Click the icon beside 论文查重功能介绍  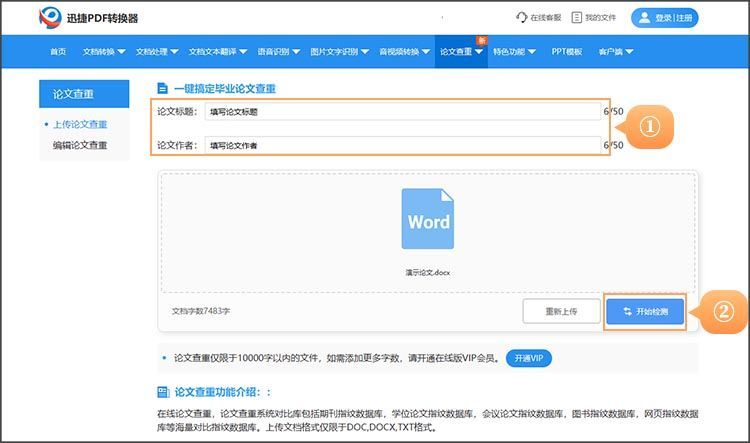(163, 392)
